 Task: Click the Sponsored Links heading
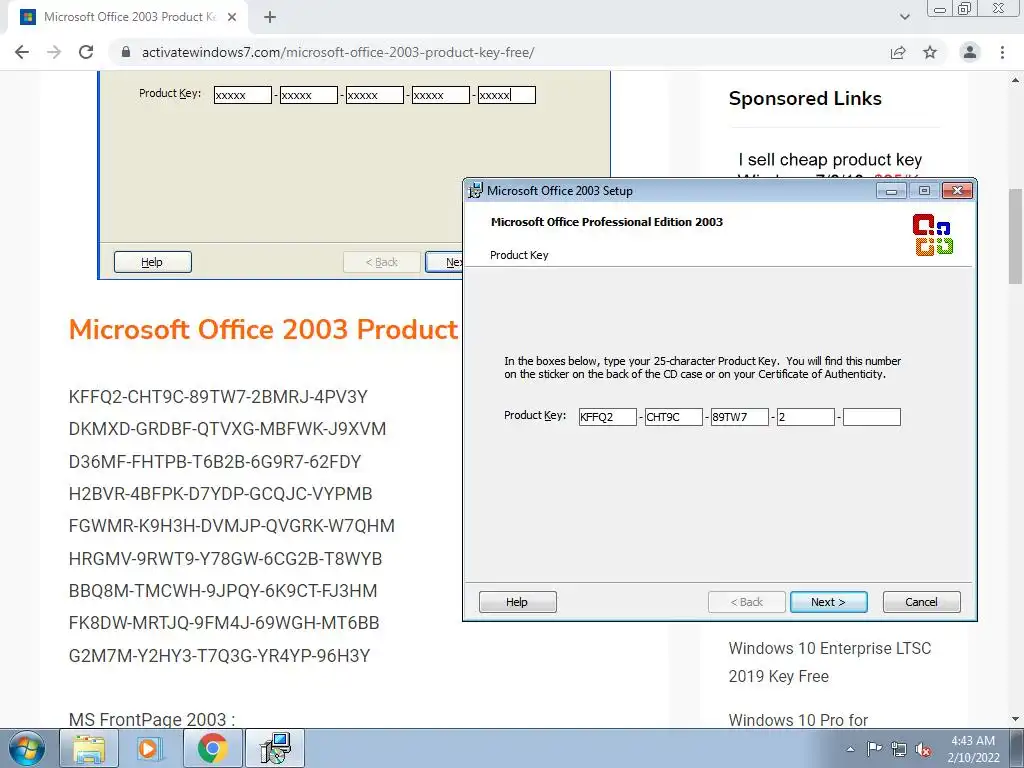pyautogui.click(x=805, y=99)
